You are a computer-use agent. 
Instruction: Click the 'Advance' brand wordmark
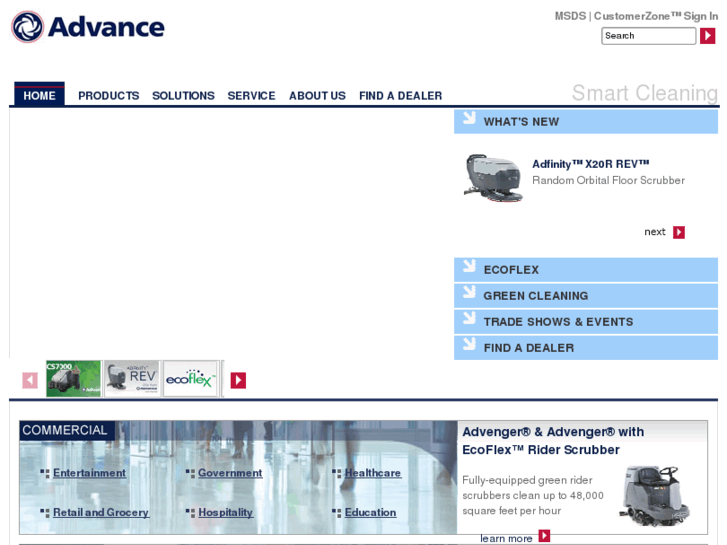coord(106,27)
